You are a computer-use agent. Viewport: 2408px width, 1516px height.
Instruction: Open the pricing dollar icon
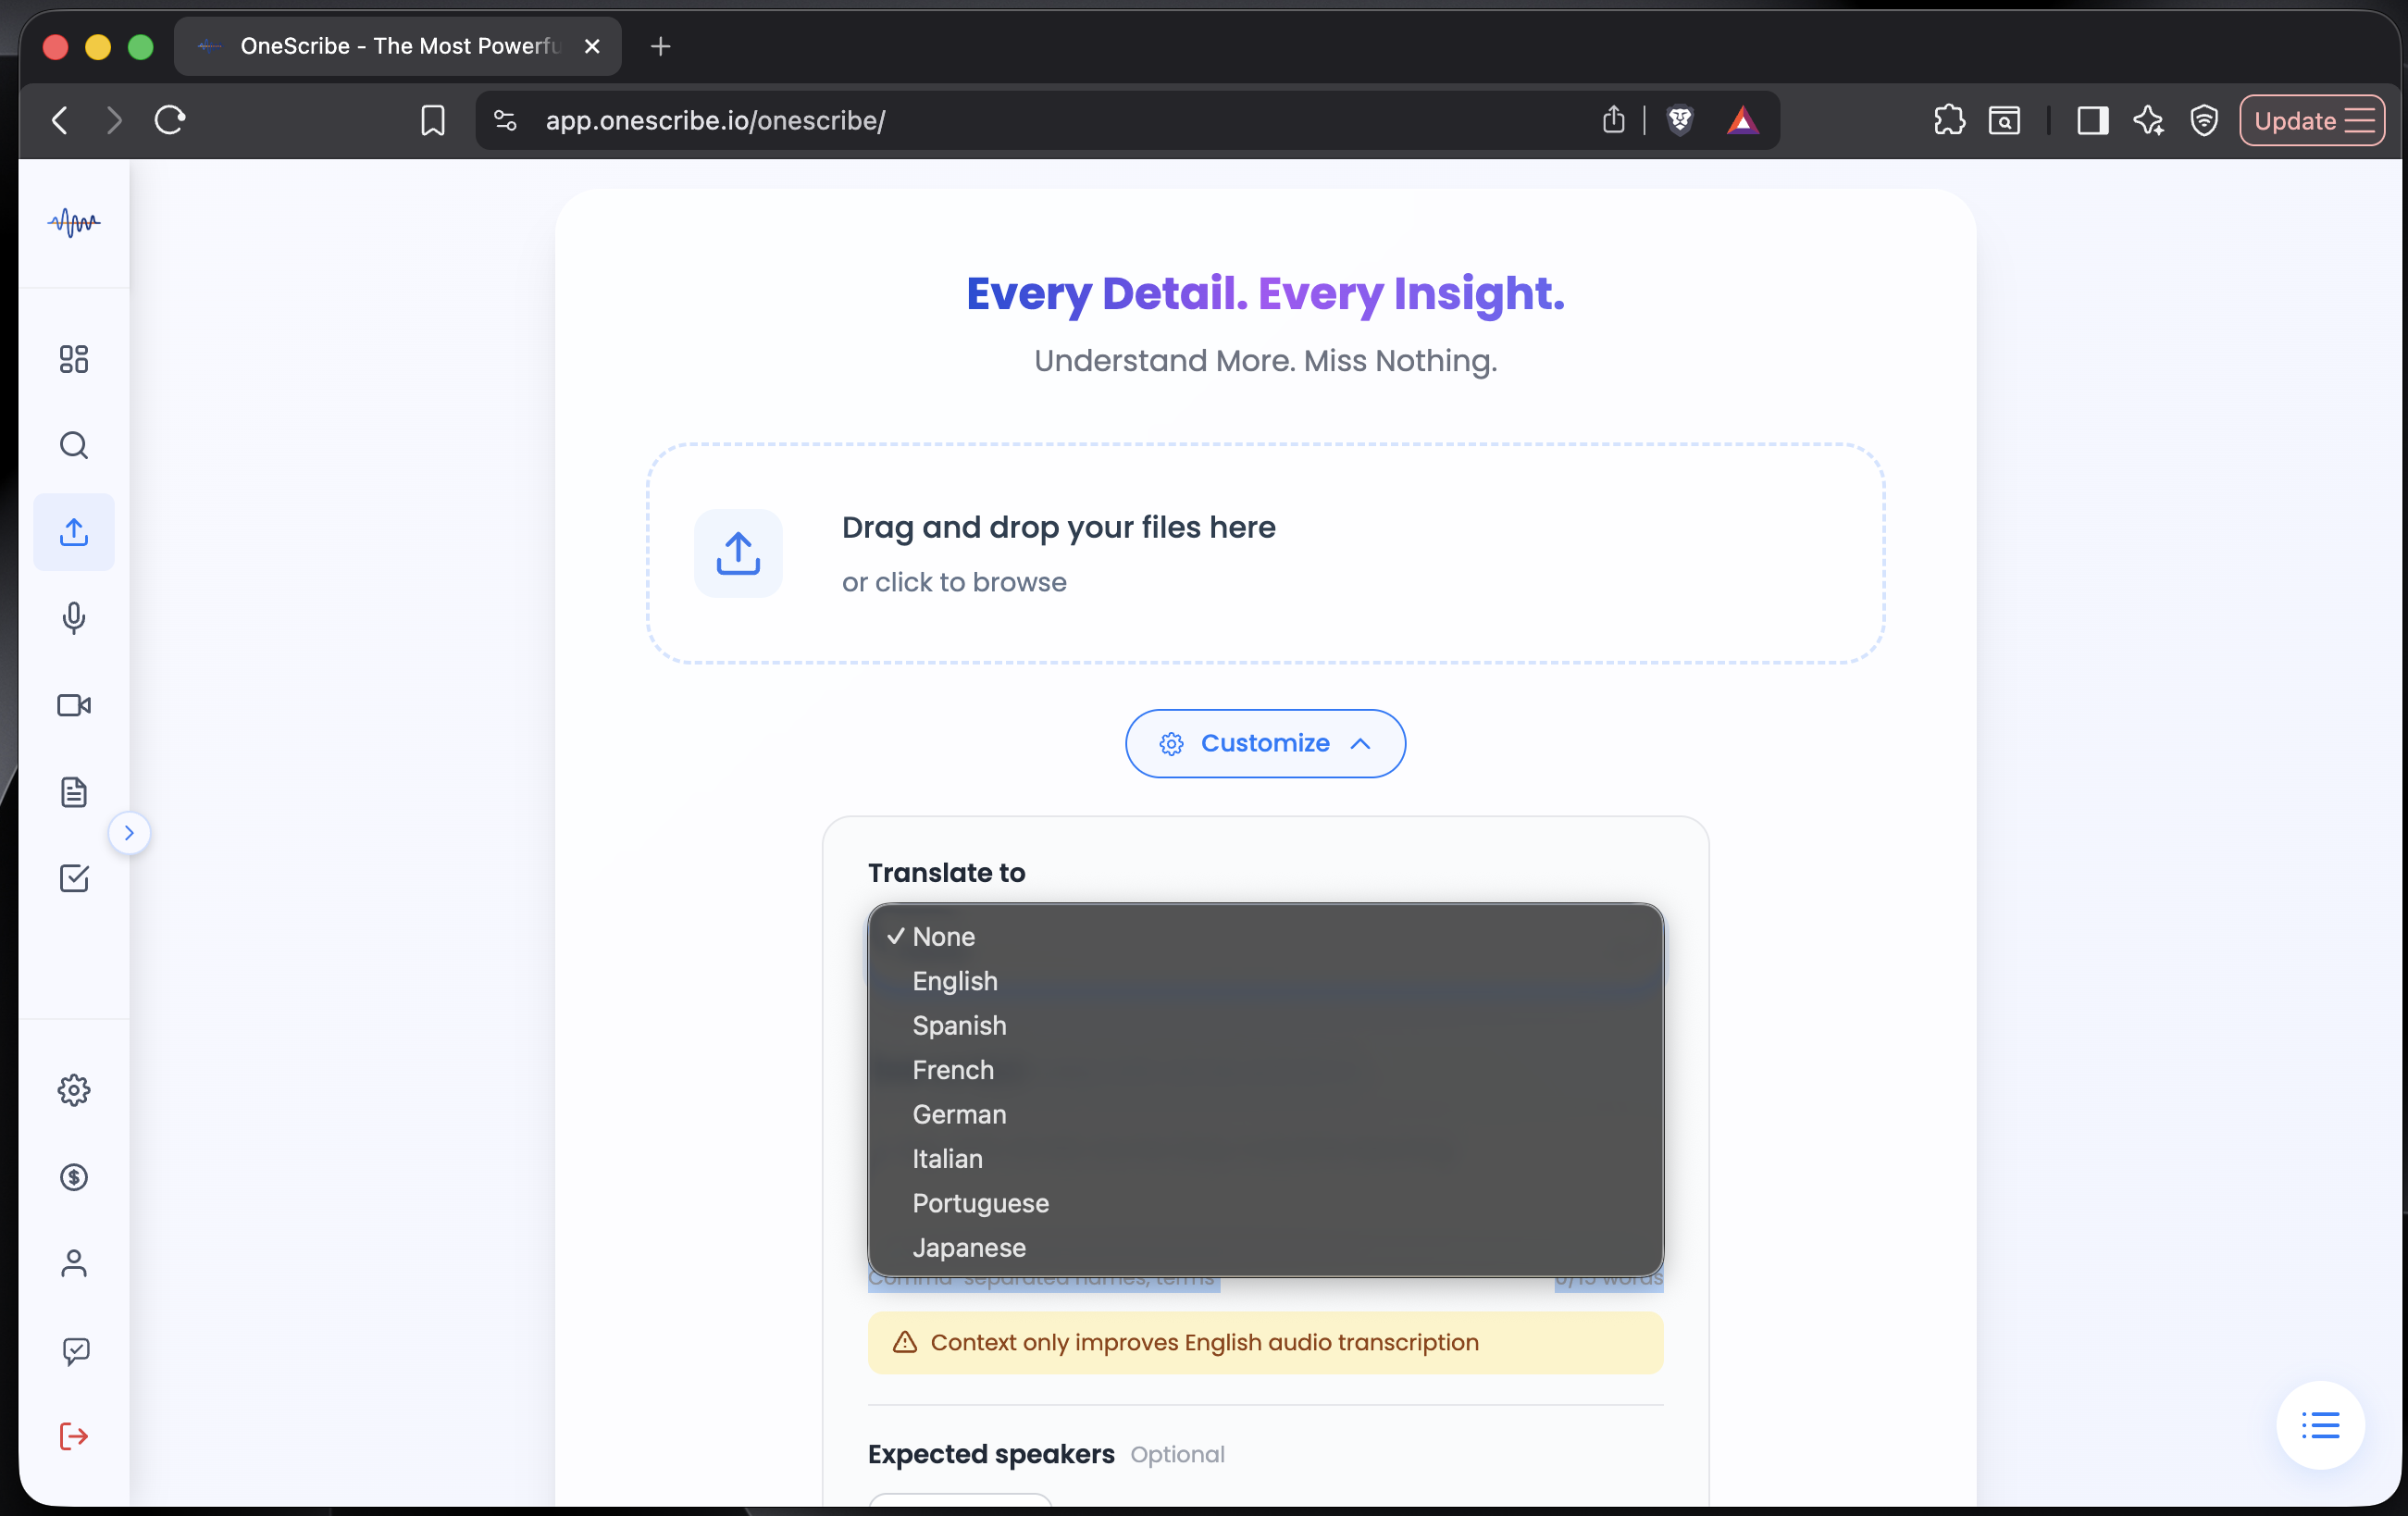[73, 1177]
